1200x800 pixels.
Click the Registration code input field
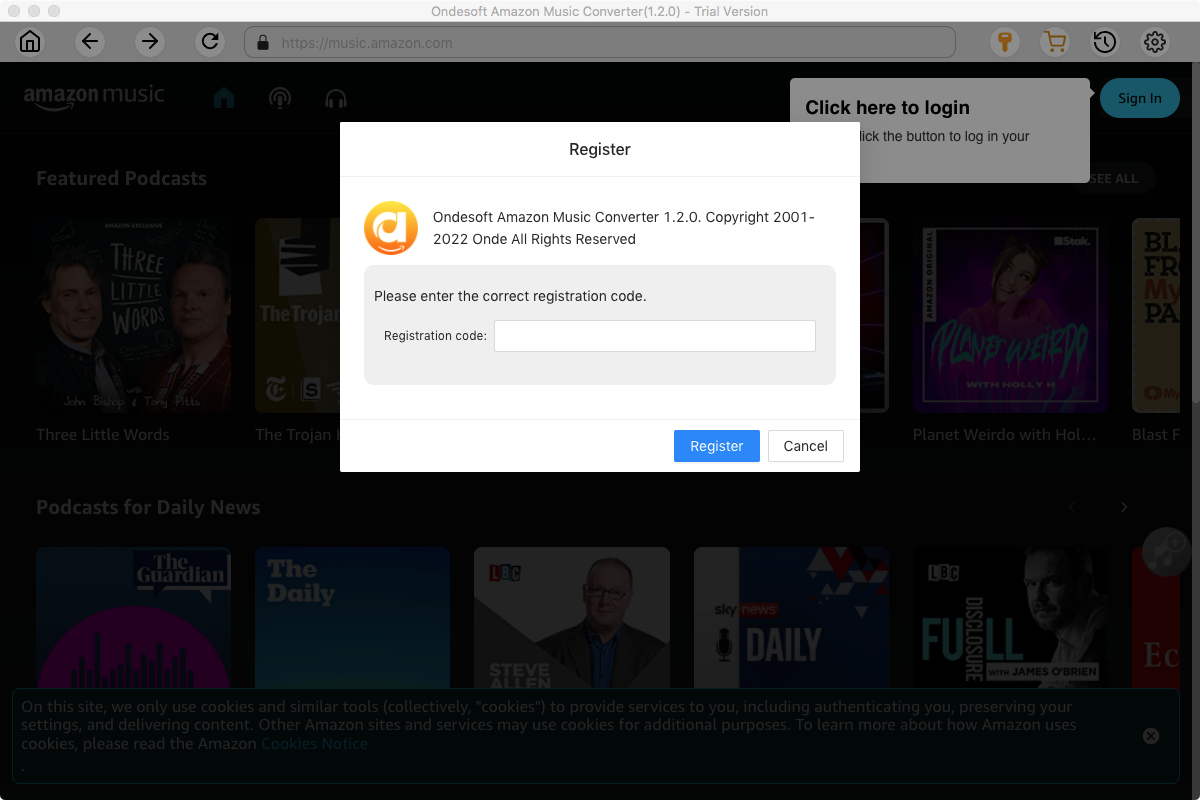click(655, 336)
